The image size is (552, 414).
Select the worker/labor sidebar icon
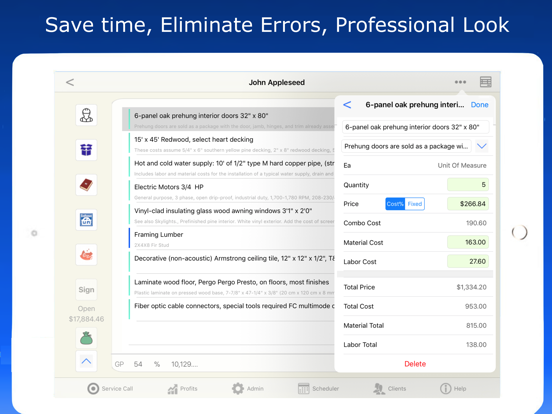pos(86,115)
